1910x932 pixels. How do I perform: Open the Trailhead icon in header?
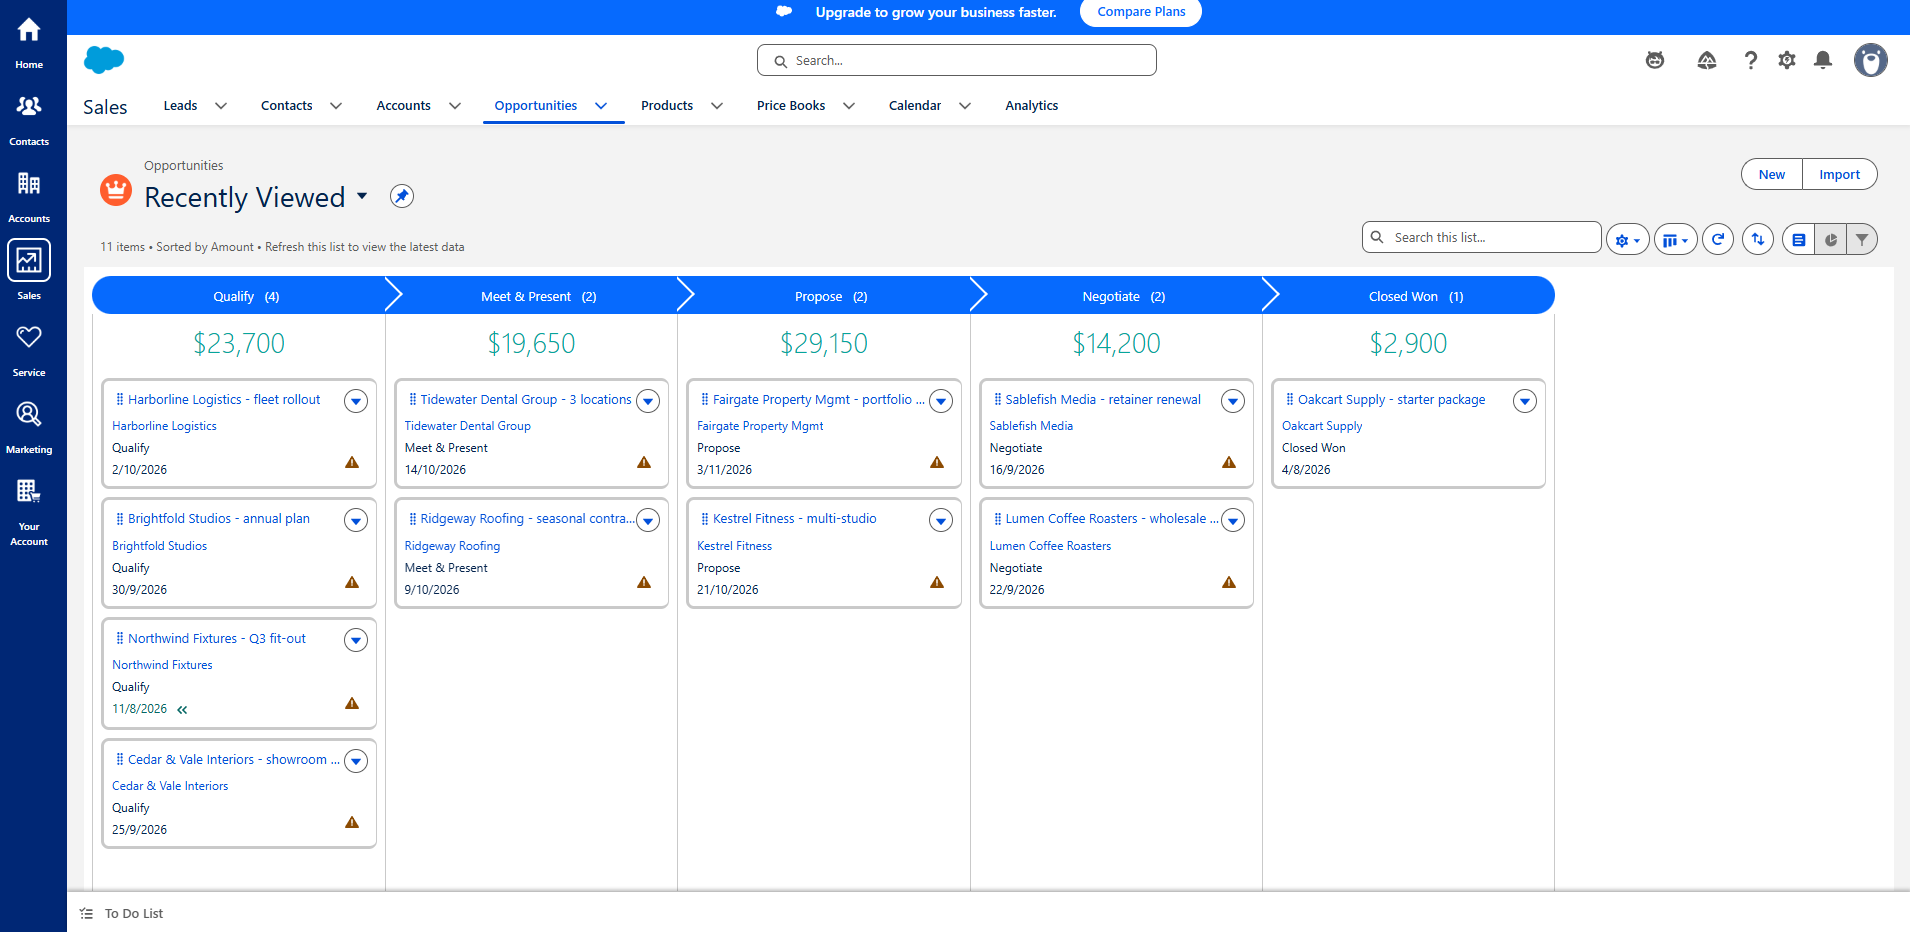click(x=1707, y=61)
